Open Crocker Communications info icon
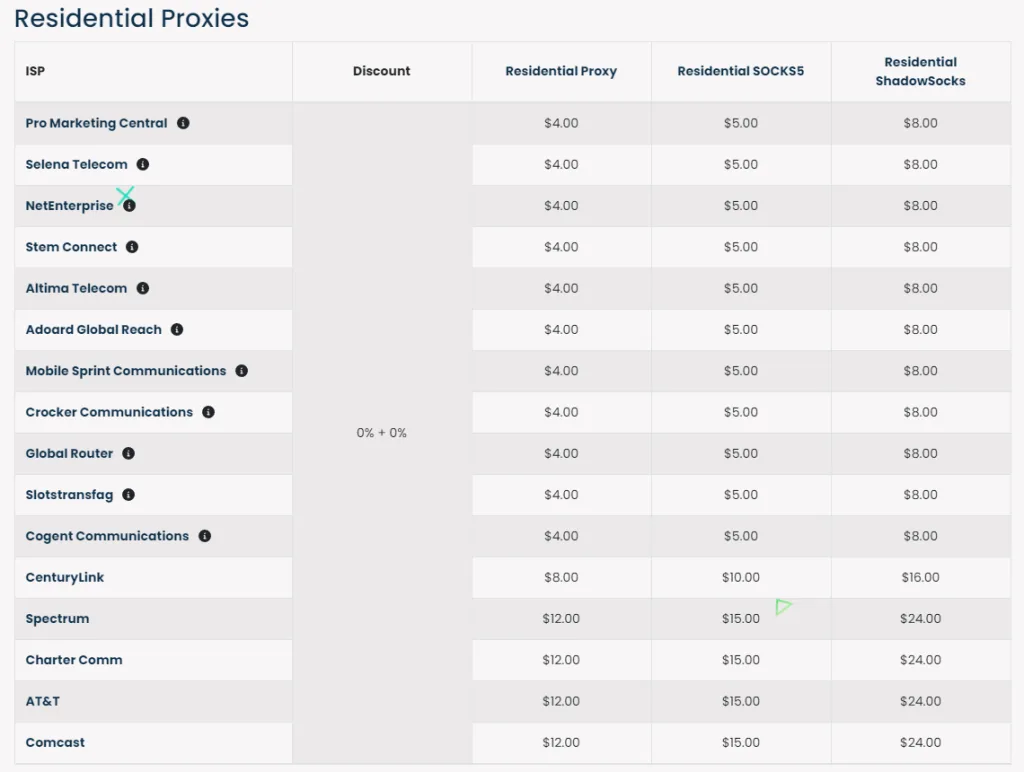The image size is (1024, 772). 208,412
